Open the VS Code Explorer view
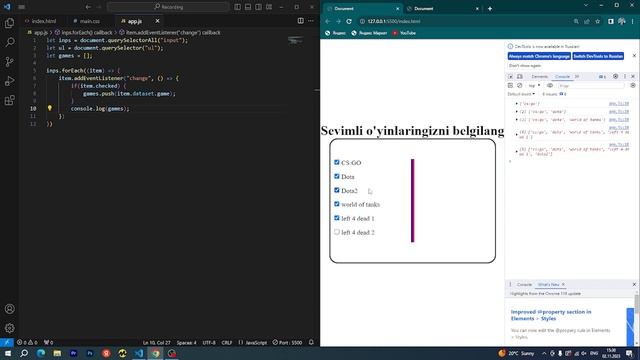Image resolution: width=640 pixels, height=360 pixels. click(x=9, y=23)
